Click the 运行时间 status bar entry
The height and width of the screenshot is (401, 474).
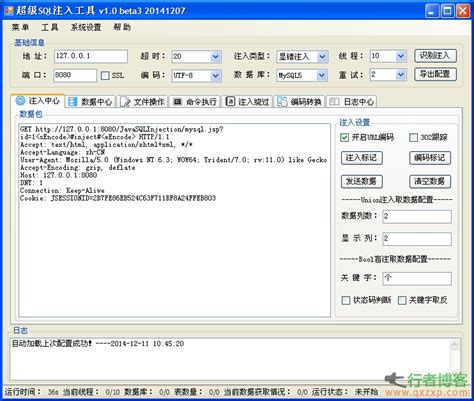coord(32,392)
